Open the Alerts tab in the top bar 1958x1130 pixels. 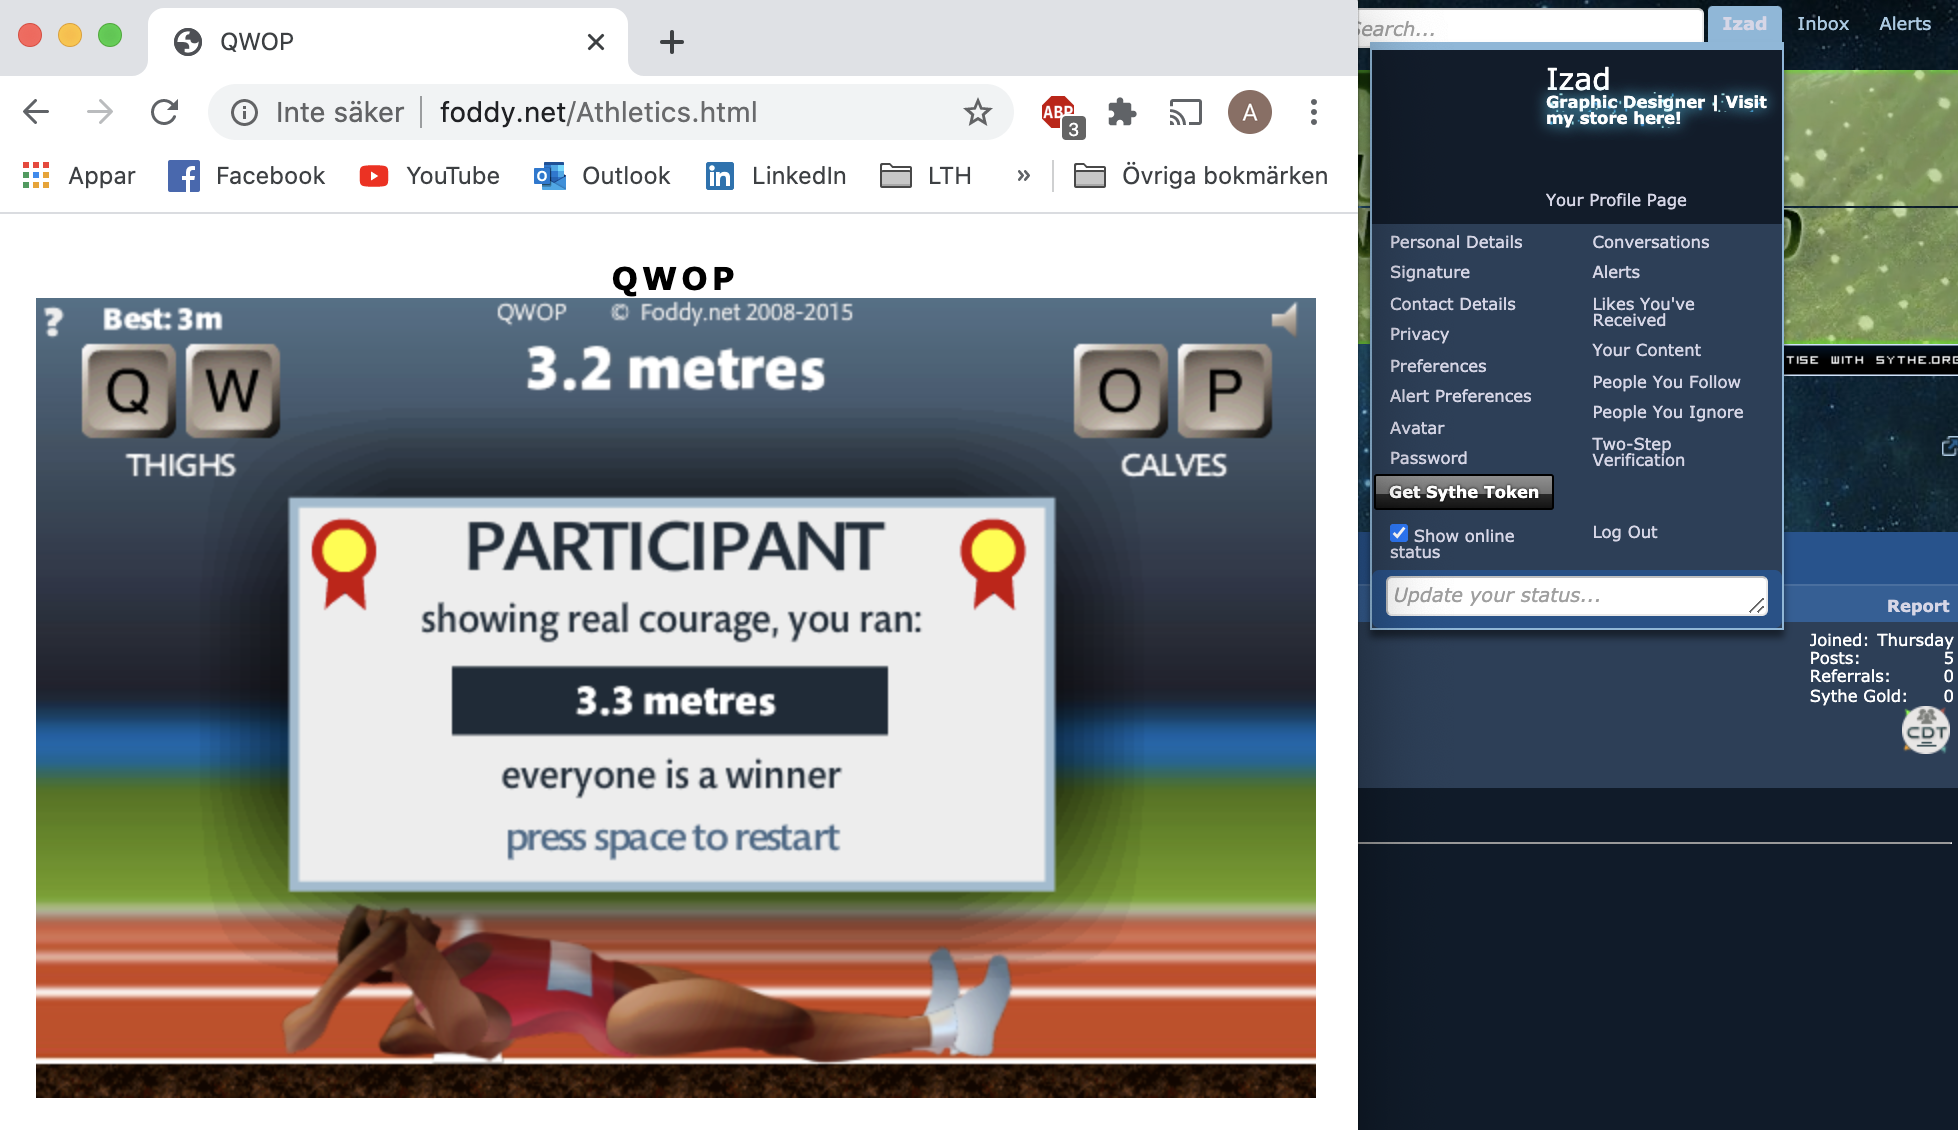tap(1905, 24)
